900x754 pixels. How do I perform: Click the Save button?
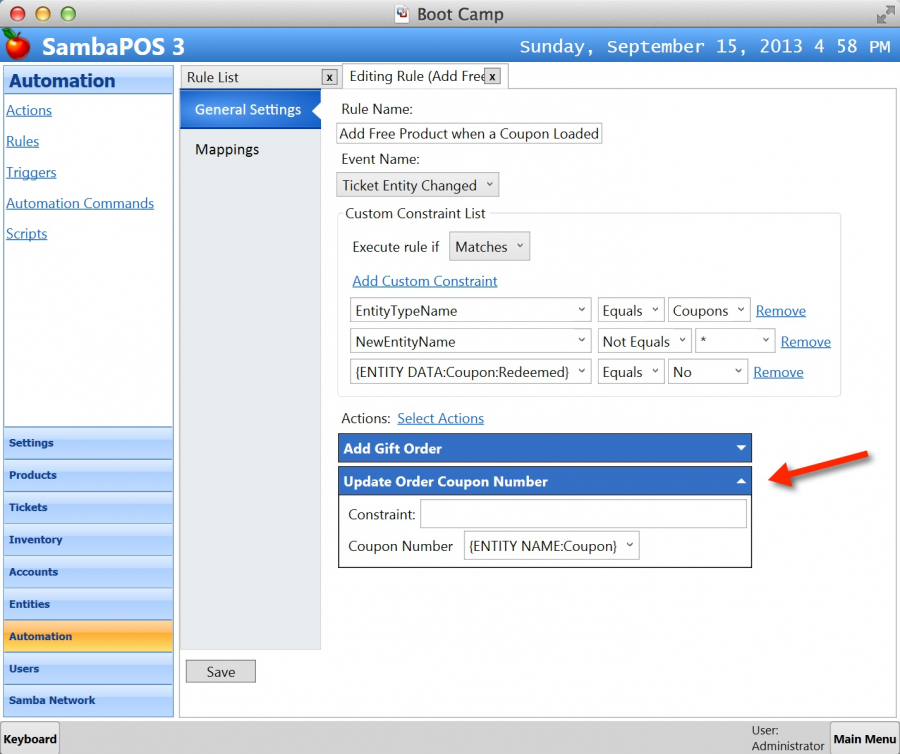[221, 672]
